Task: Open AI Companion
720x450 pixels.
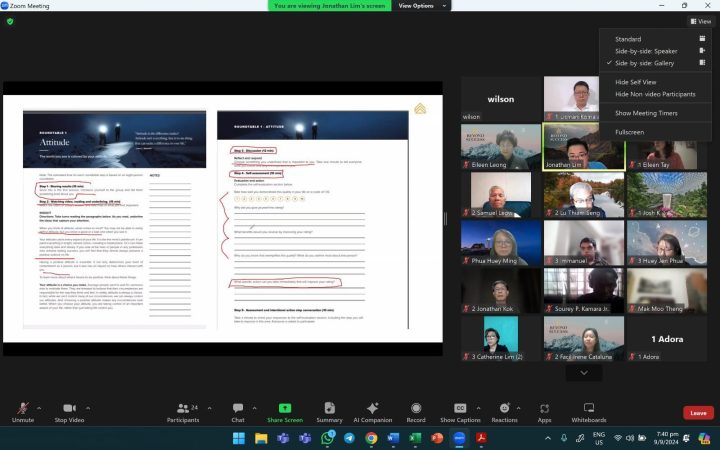Action: pos(372,411)
